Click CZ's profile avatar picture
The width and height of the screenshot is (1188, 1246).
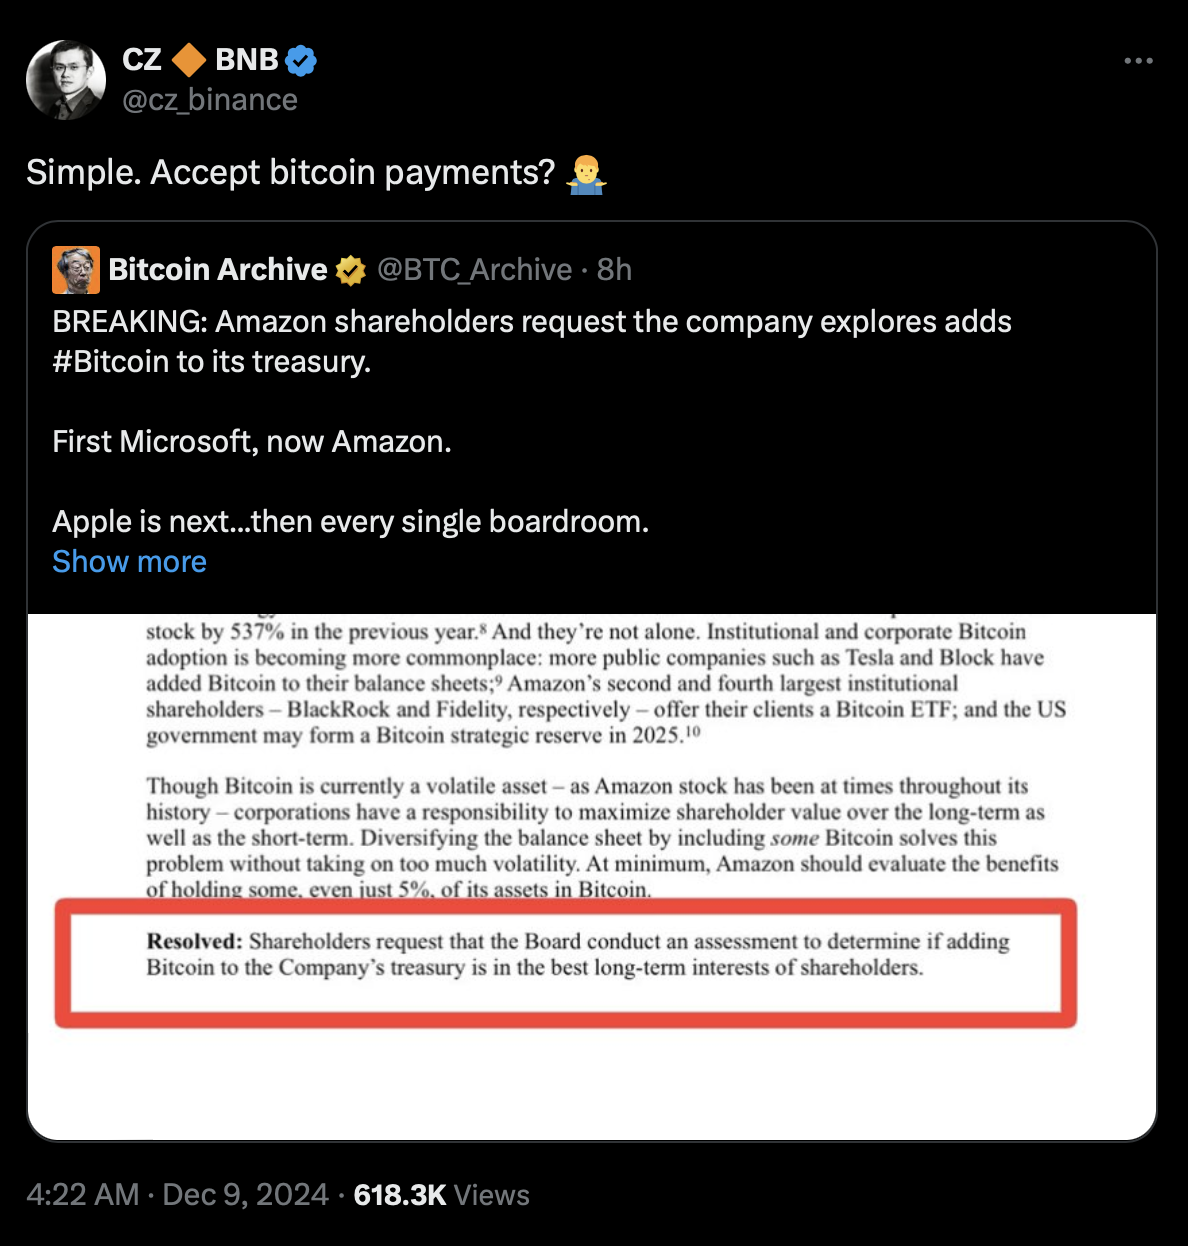[x=66, y=81]
